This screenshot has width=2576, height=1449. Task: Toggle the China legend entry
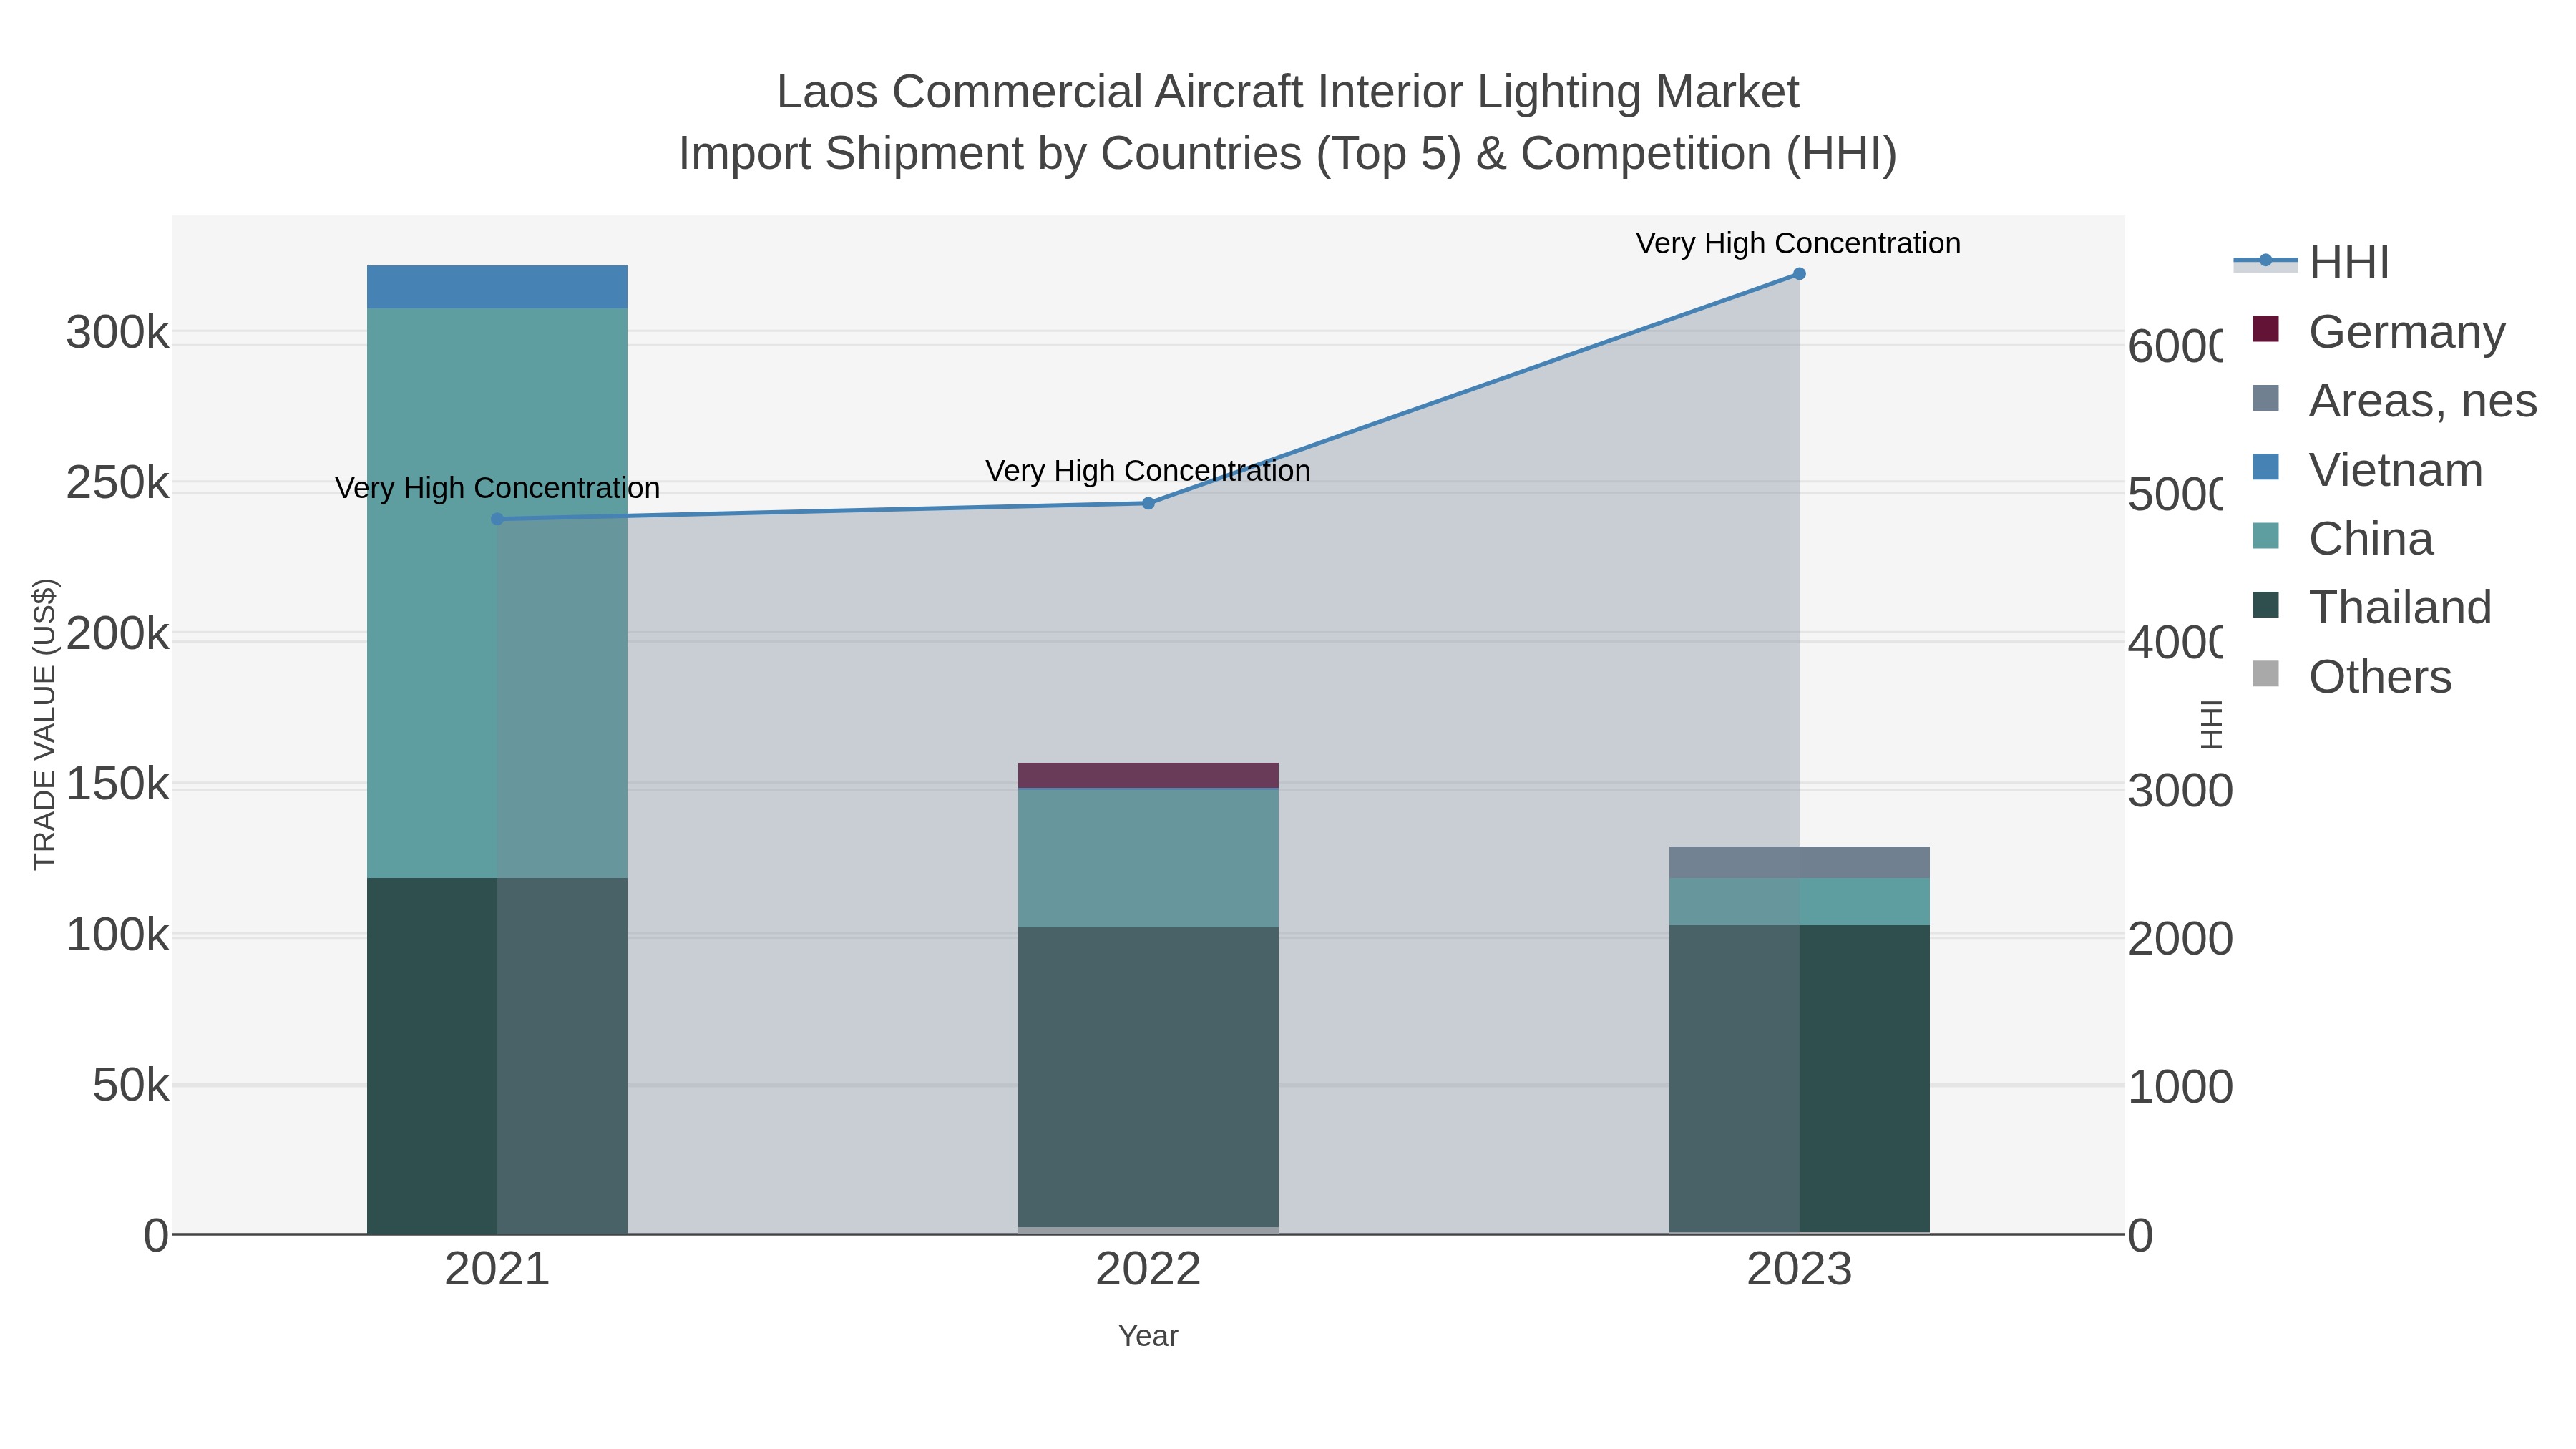[x=2342, y=538]
